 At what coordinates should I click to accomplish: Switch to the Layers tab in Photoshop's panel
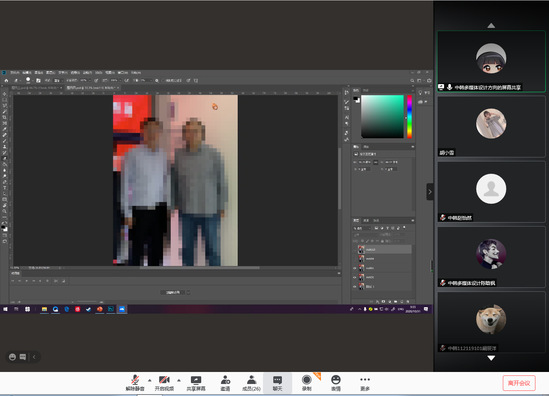(356, 220)
